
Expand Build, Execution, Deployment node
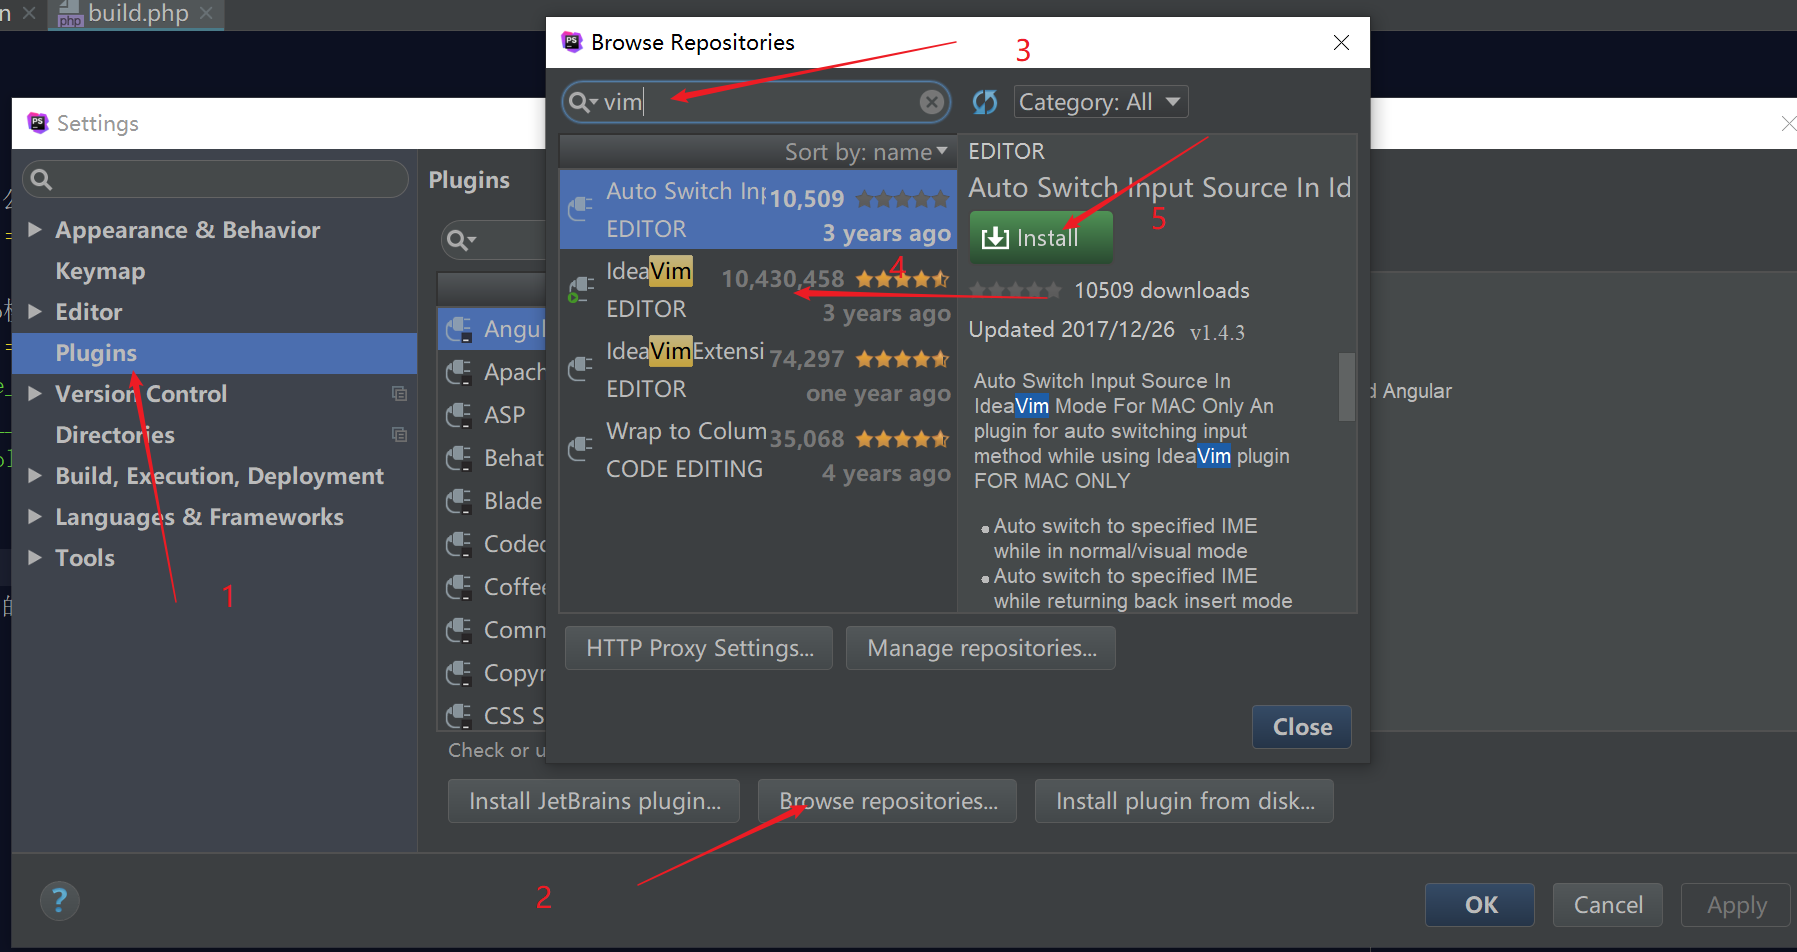point(35,476)
